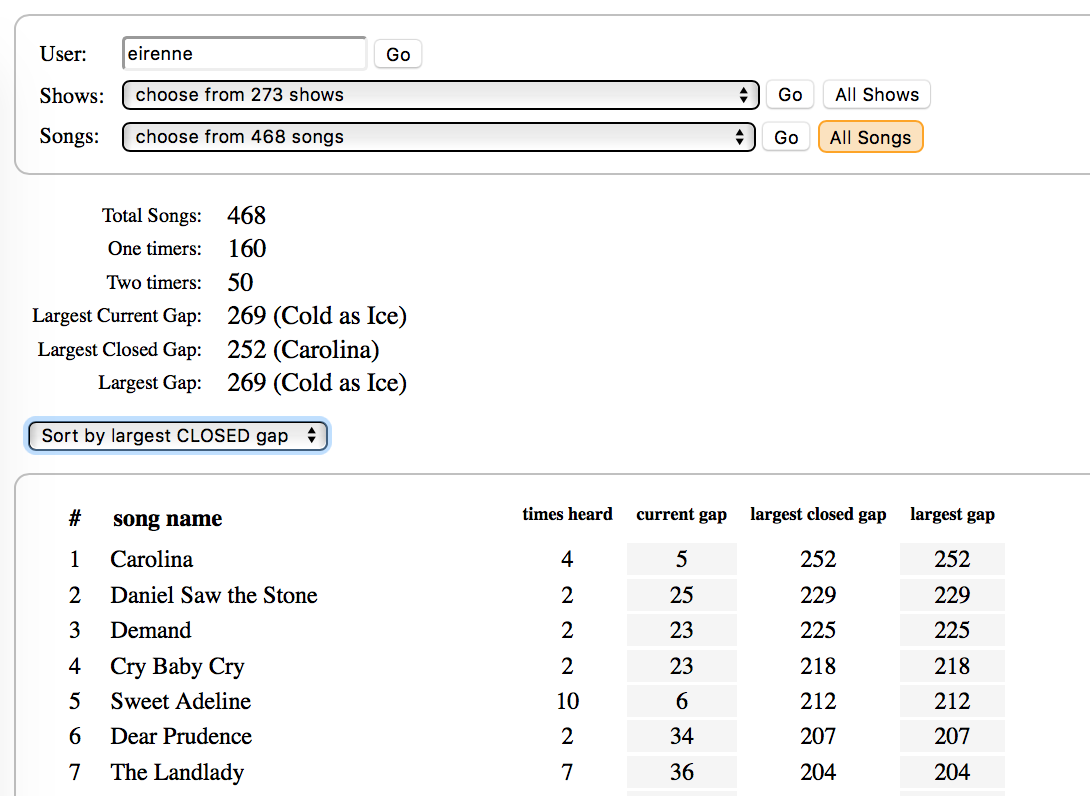Select Sweet Adeline in song list
This screenshot has height=796, width=1090.
coord(180,701)
